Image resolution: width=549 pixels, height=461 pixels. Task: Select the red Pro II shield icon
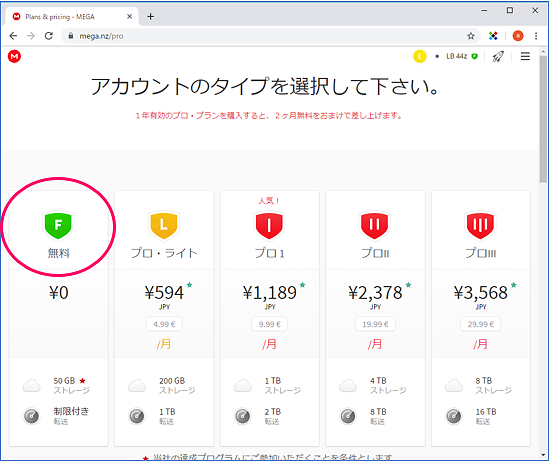coord(375,225)
